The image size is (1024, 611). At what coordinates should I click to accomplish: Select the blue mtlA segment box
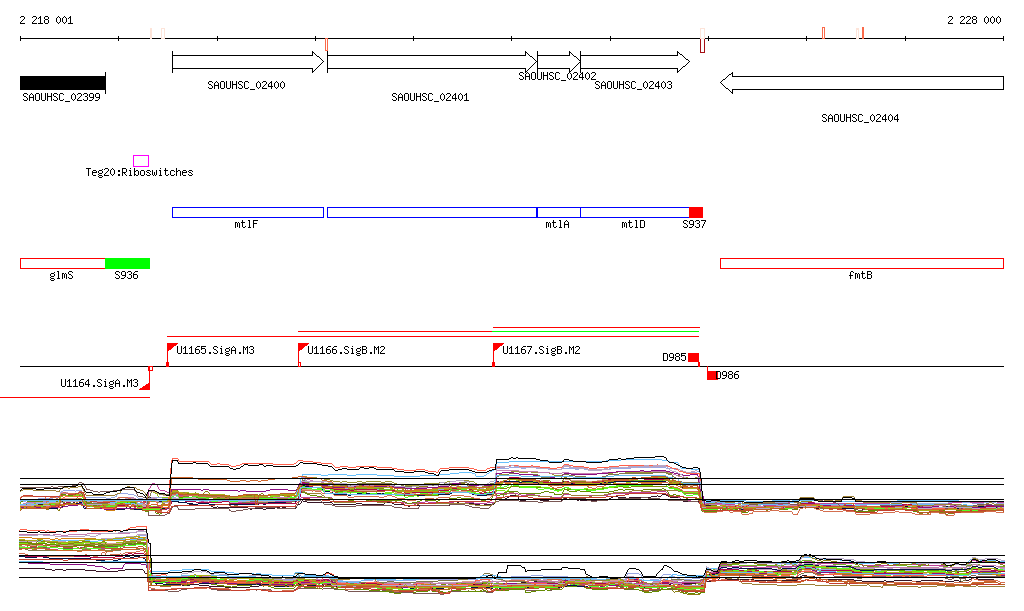[558, 212]
